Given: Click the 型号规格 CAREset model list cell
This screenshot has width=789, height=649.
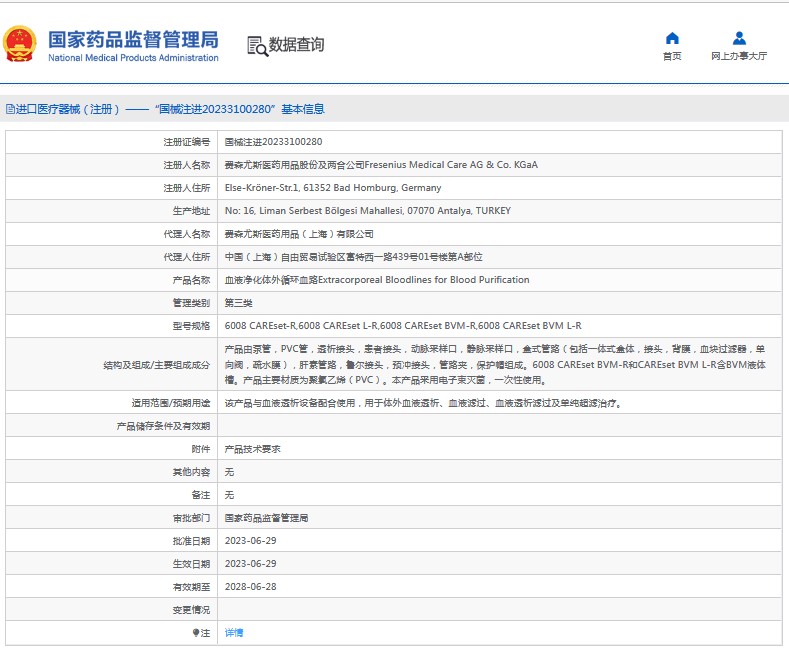Looking at the screenshot, I should (x=402, y=326).
